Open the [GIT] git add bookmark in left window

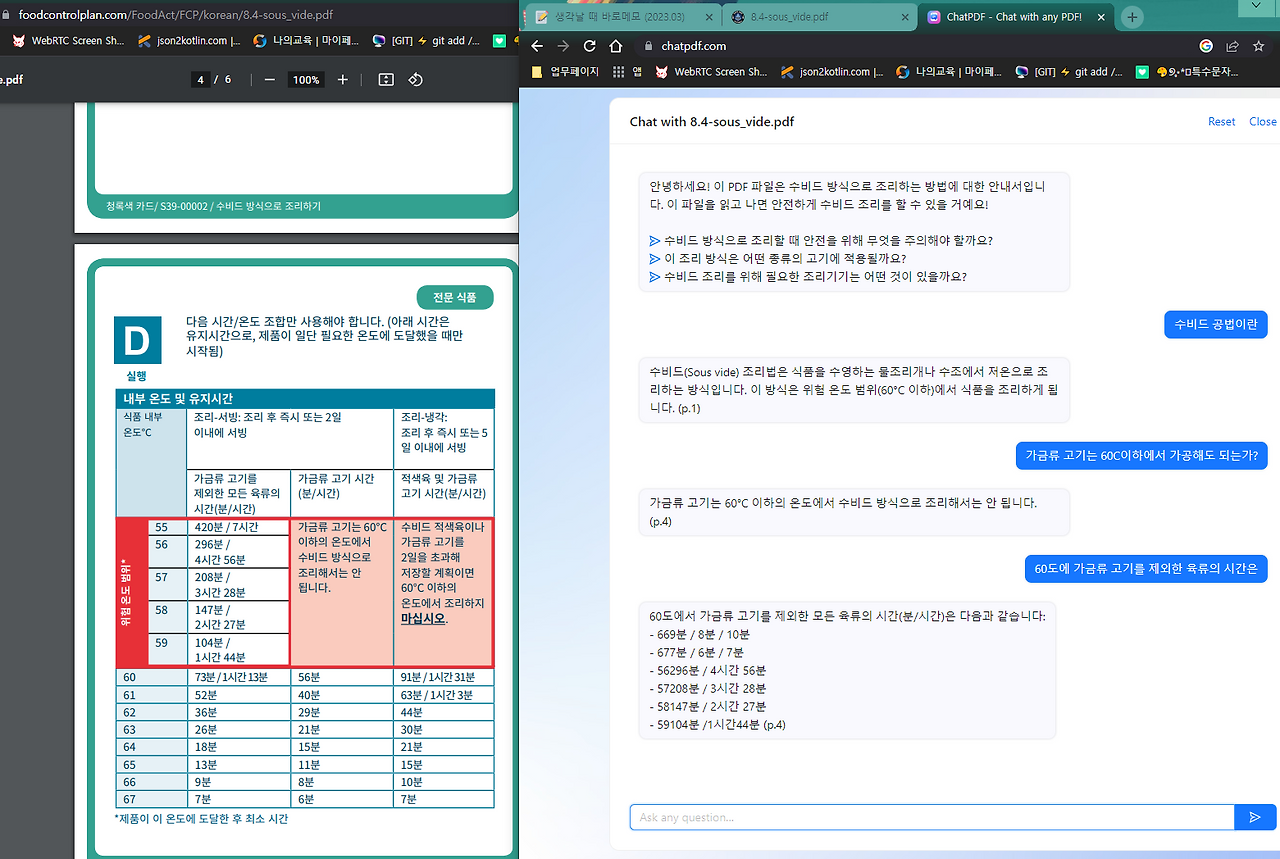click(428, 42)
